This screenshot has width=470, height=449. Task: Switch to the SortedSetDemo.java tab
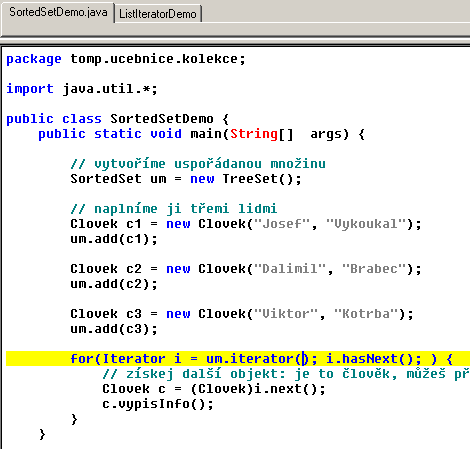(x=58, y=13)
